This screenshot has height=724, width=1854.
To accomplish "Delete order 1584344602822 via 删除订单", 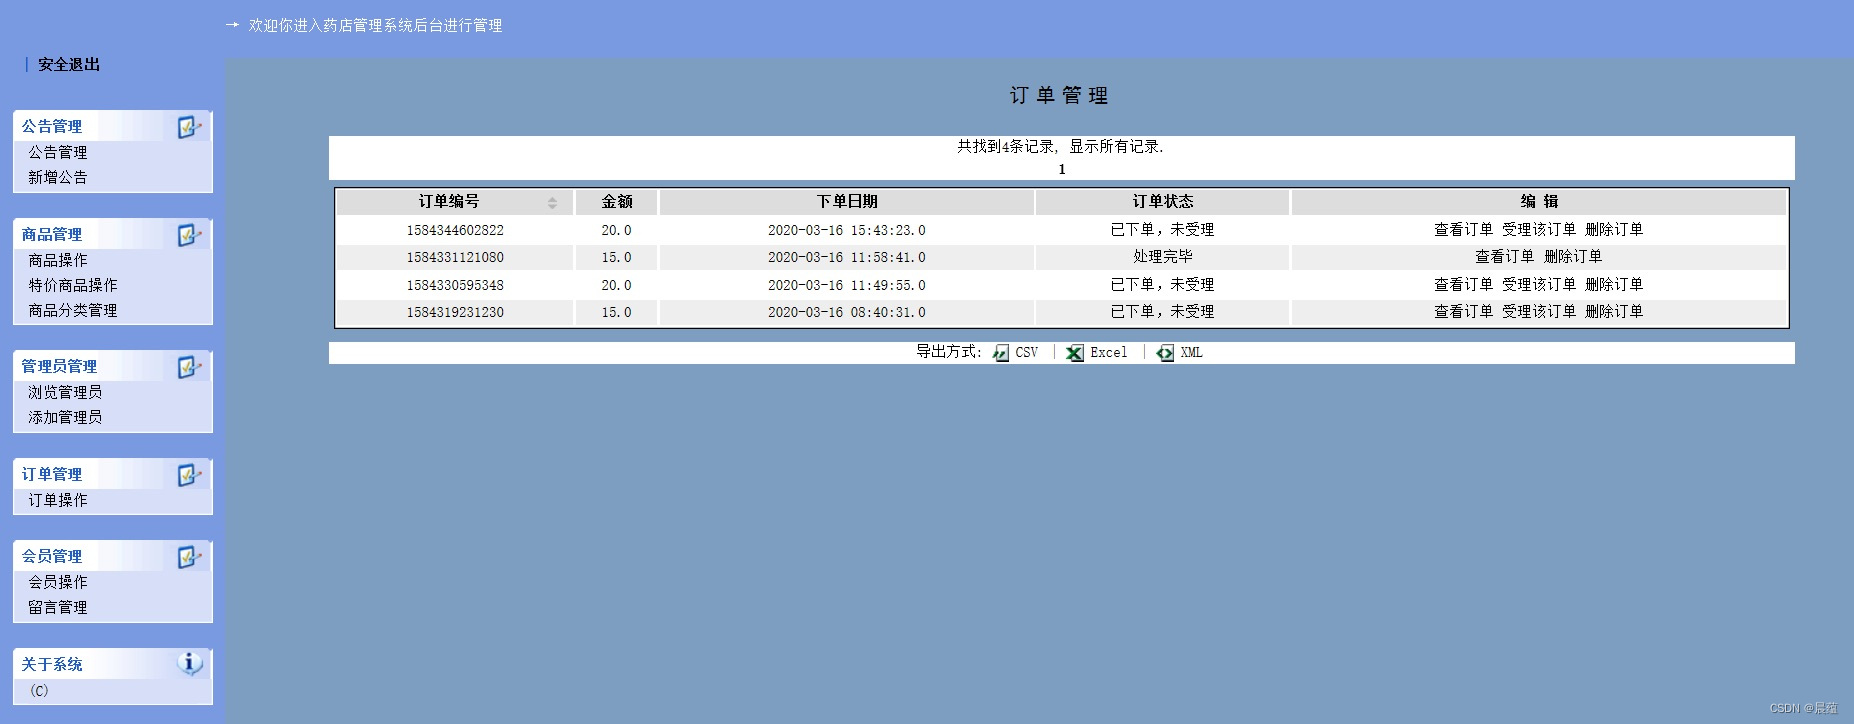I will (1614, 230).
